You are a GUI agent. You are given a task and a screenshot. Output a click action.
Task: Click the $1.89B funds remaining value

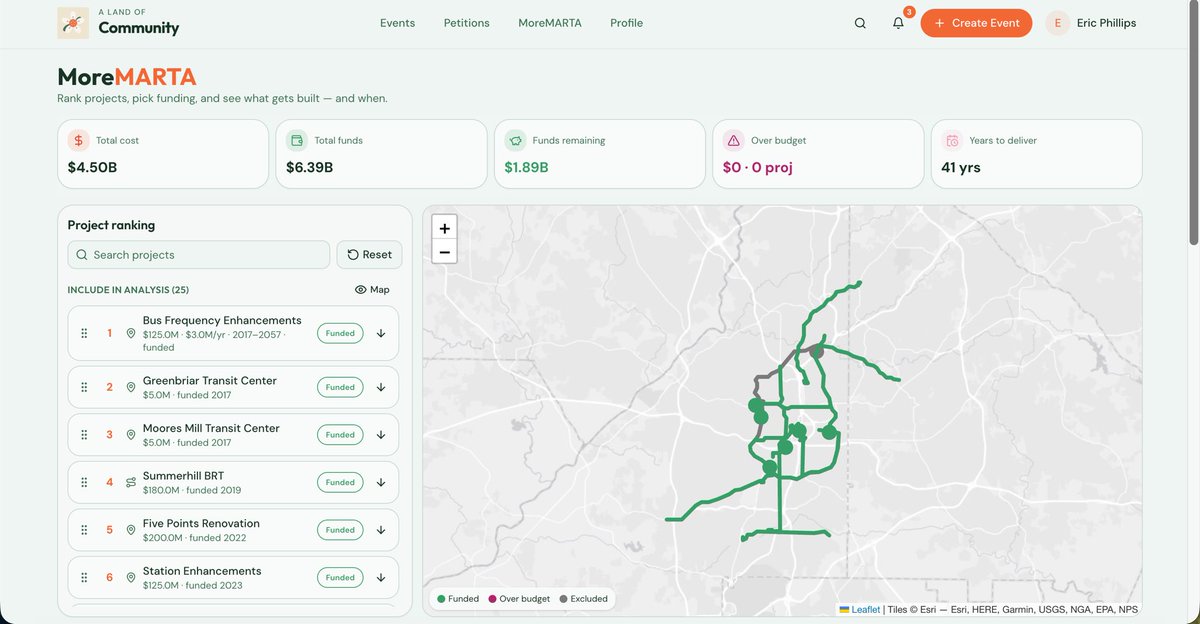tap(526, 168)
